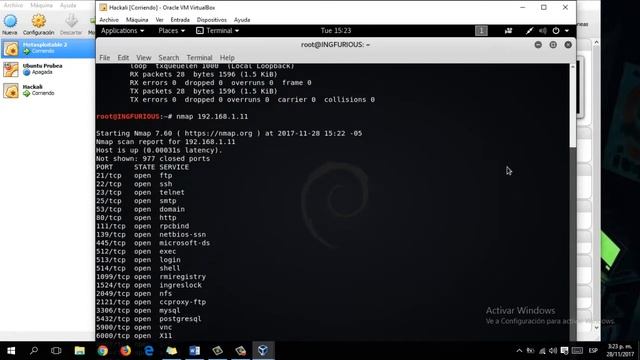Open the terminal View menu
Screen dimensions: 640x360
144,58
